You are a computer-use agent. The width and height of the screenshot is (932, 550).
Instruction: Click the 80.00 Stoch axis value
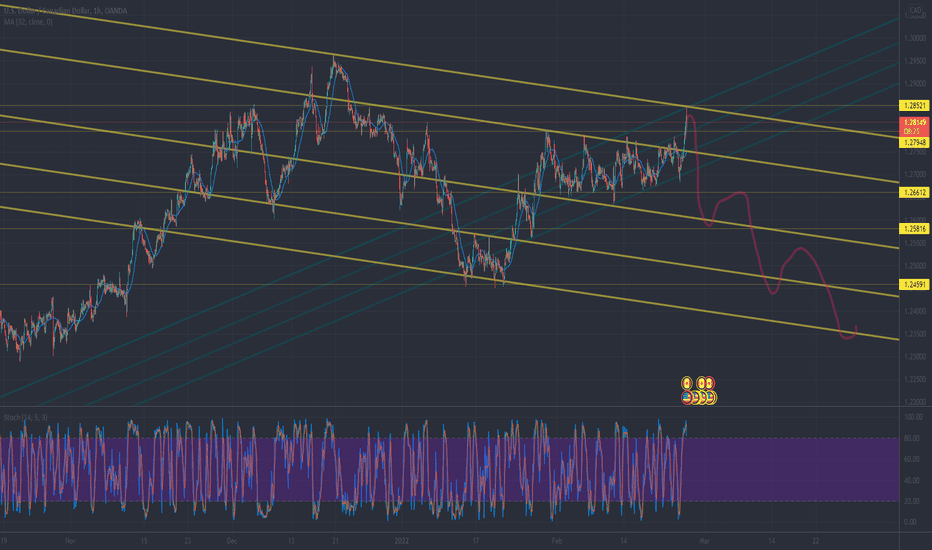coord(910,438)
